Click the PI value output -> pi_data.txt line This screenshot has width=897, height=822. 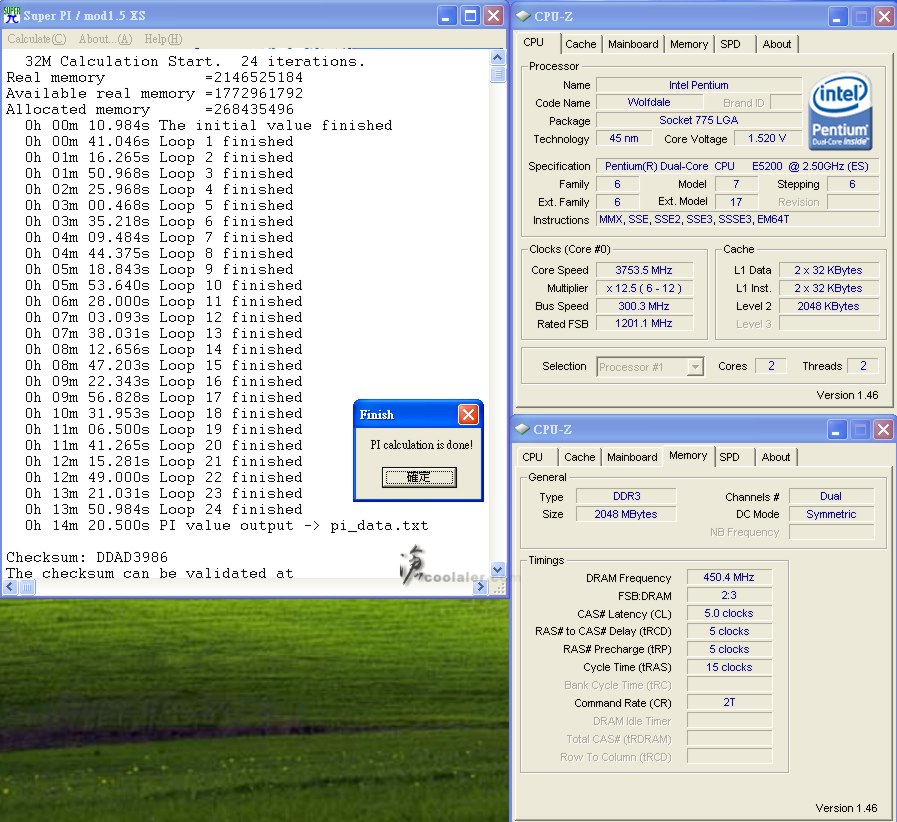click(227, 525)
